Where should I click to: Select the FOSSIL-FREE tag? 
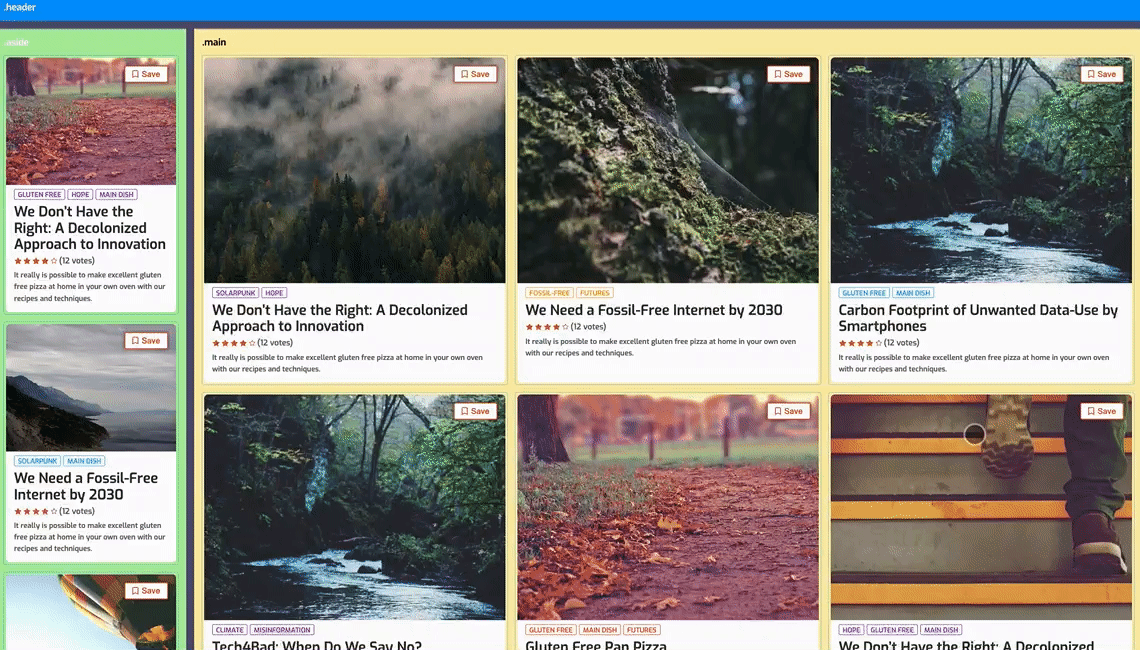550,293
